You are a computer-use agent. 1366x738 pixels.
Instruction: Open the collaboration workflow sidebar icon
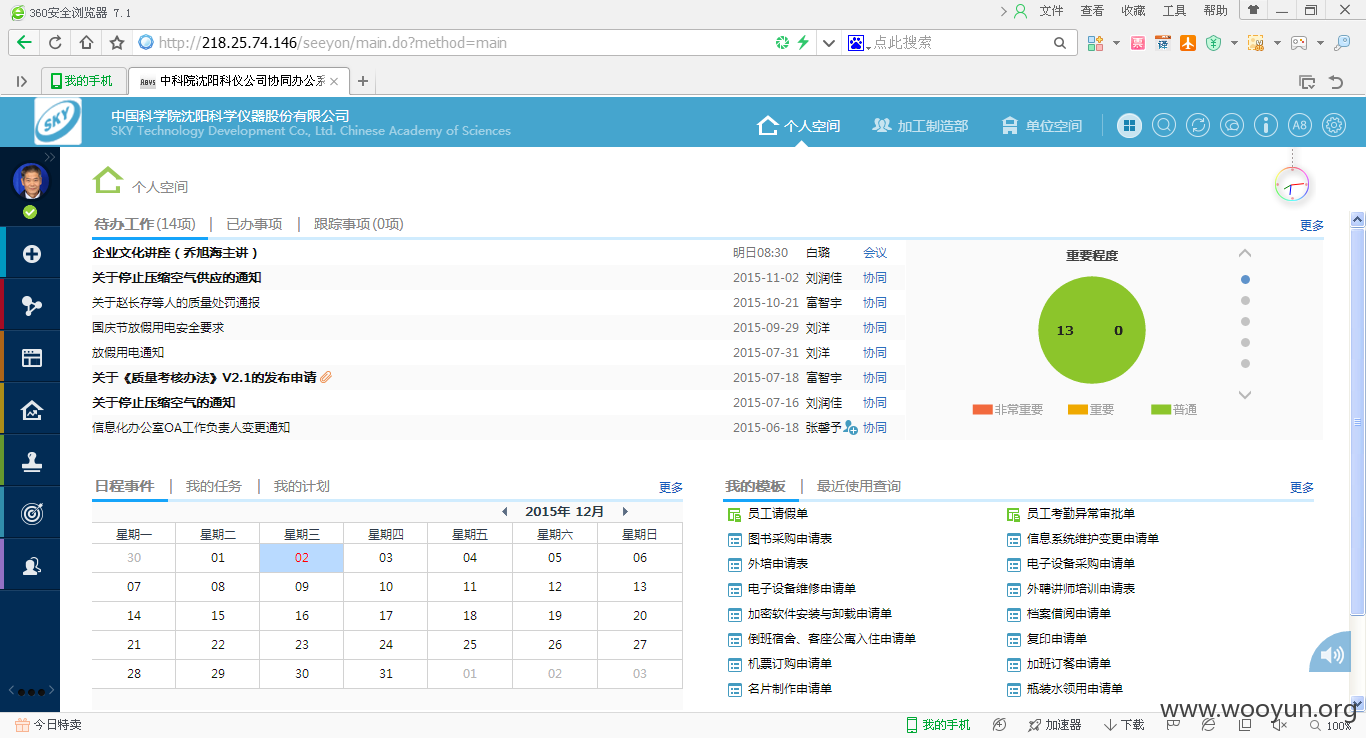[x=32, y=306]
